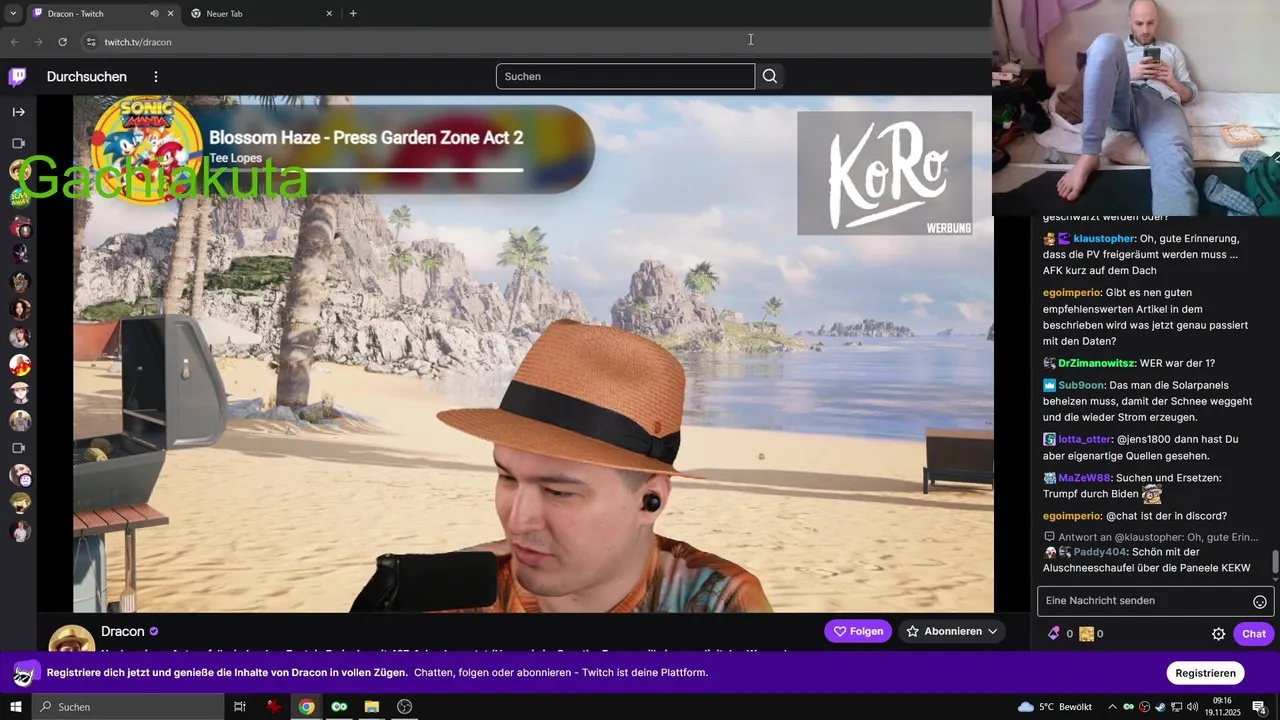This screenshot has height=720, width=1280.
Task: Show hidden tray icons chevron
Action: 1114,707
